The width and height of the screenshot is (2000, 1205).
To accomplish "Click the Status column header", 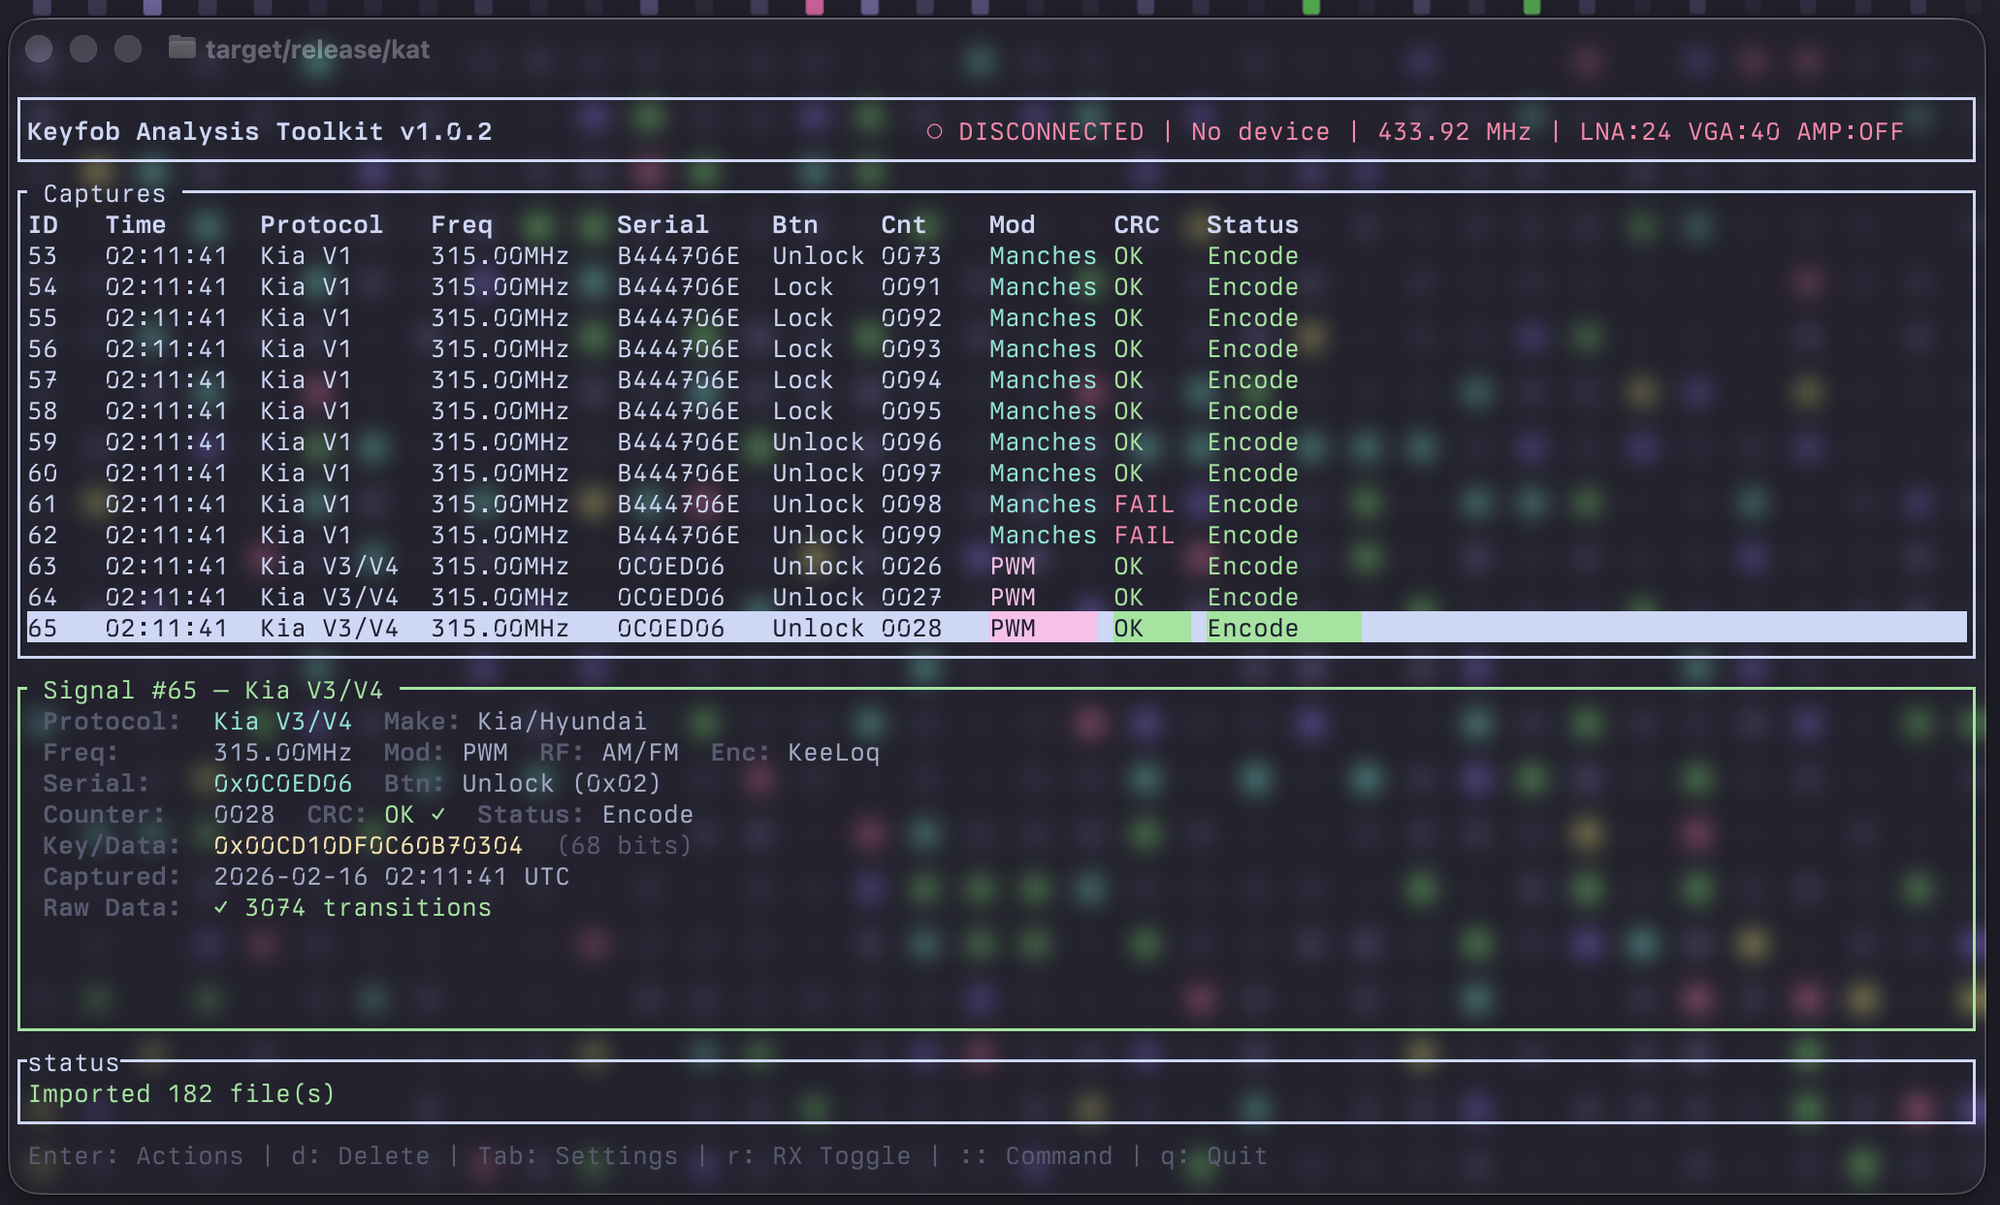I will pos(1252,225).
